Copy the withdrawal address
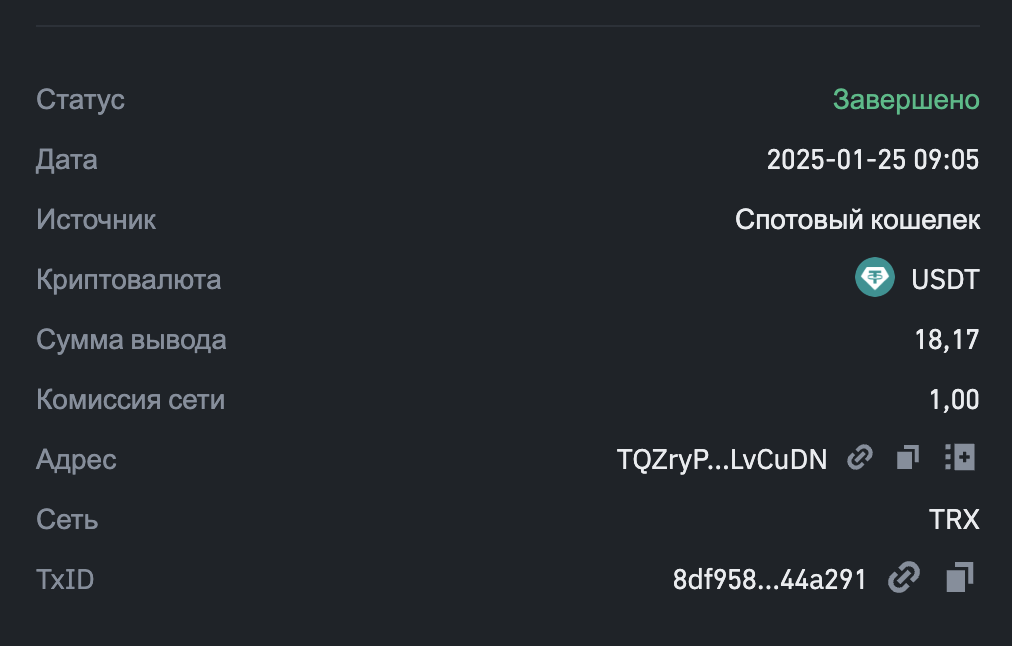This screenshot has height=646, width=1012. [x=908, y=459]
